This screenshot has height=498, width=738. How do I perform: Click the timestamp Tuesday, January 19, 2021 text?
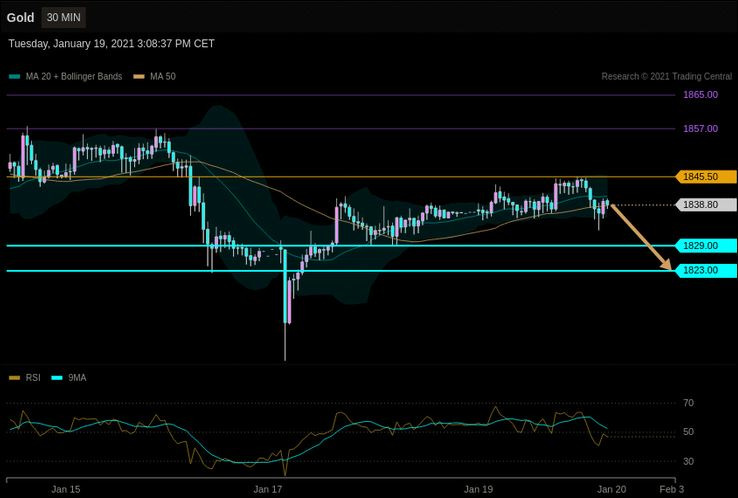tap(111, 44)
